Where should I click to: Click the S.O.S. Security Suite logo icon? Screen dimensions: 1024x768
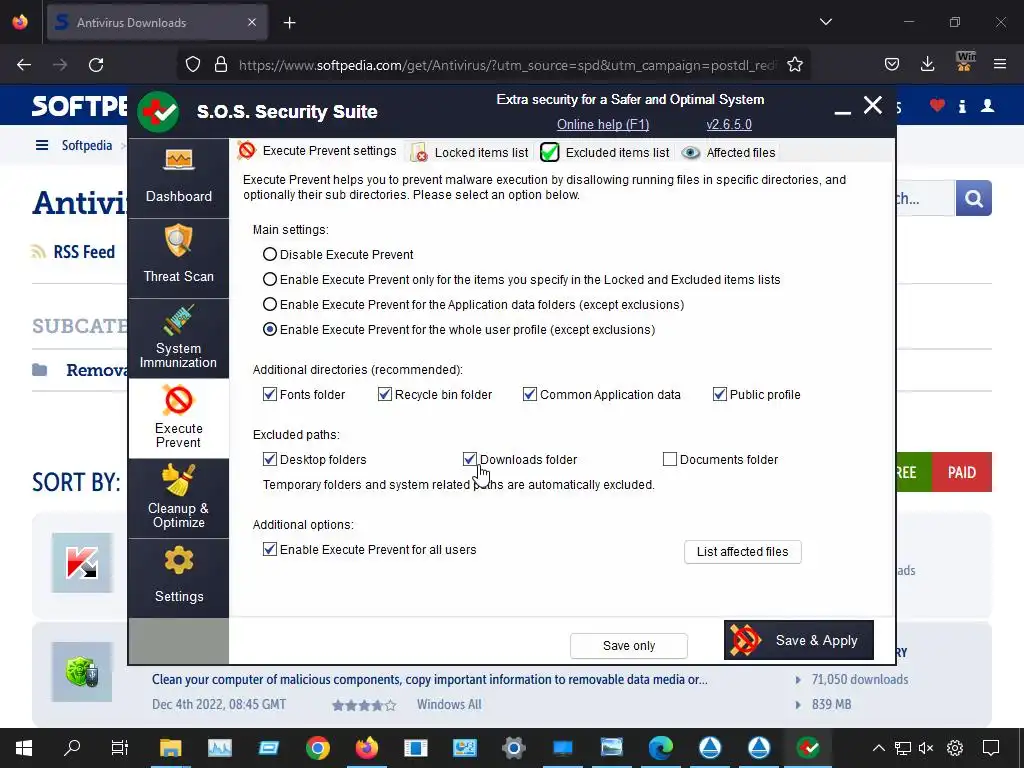click(158, 112)
